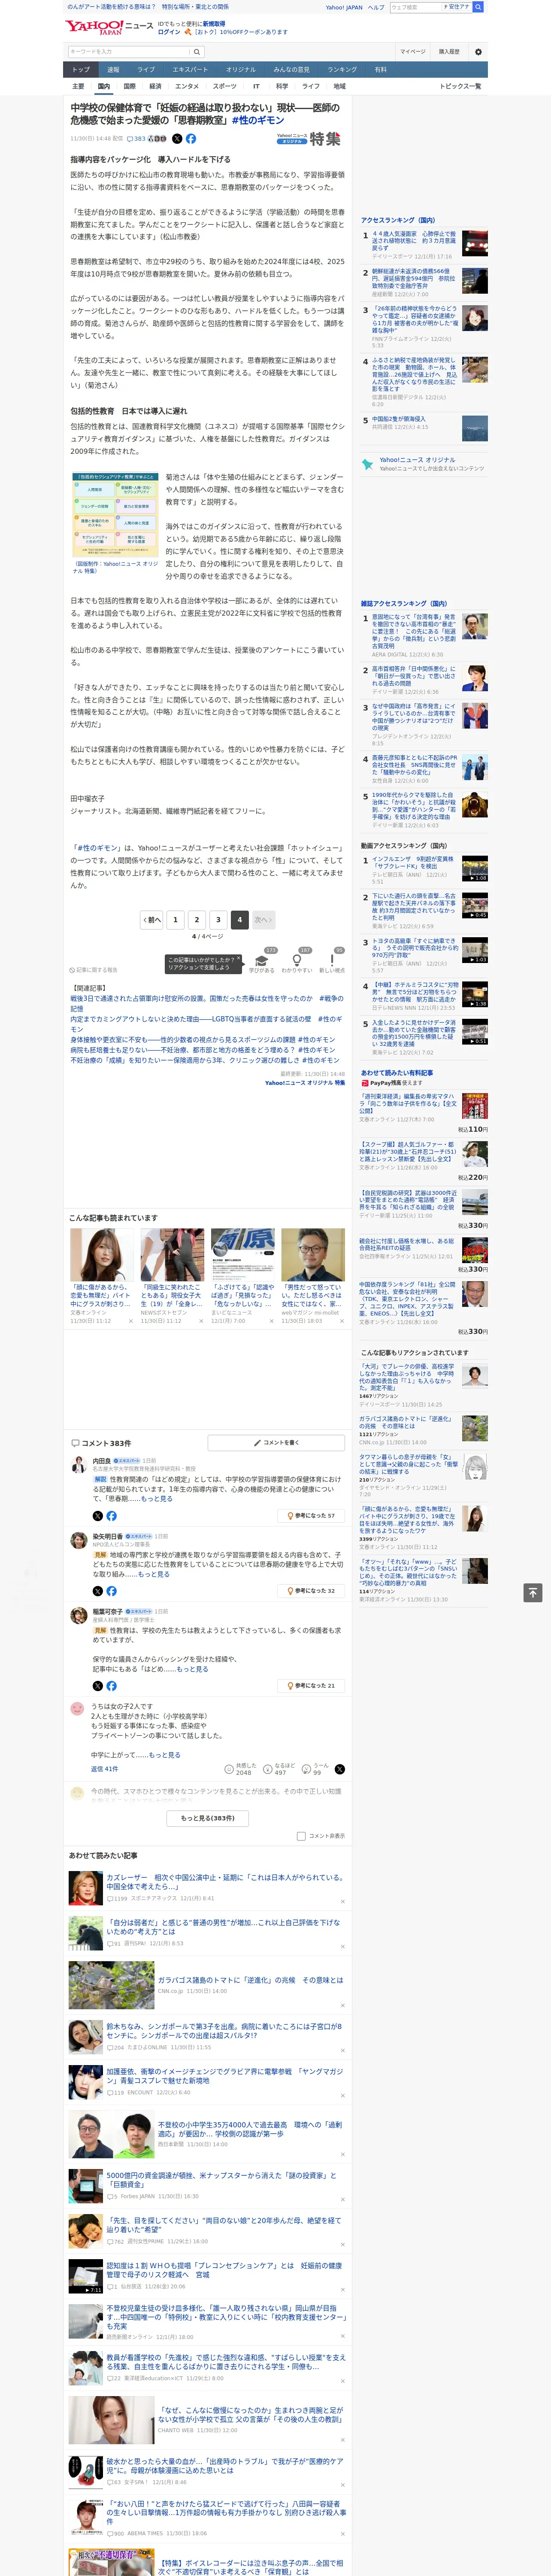This screenshot has height=2576, width=551.
Task: Click the 記事に関する報告 report icon link
Action: coord(94,970)
